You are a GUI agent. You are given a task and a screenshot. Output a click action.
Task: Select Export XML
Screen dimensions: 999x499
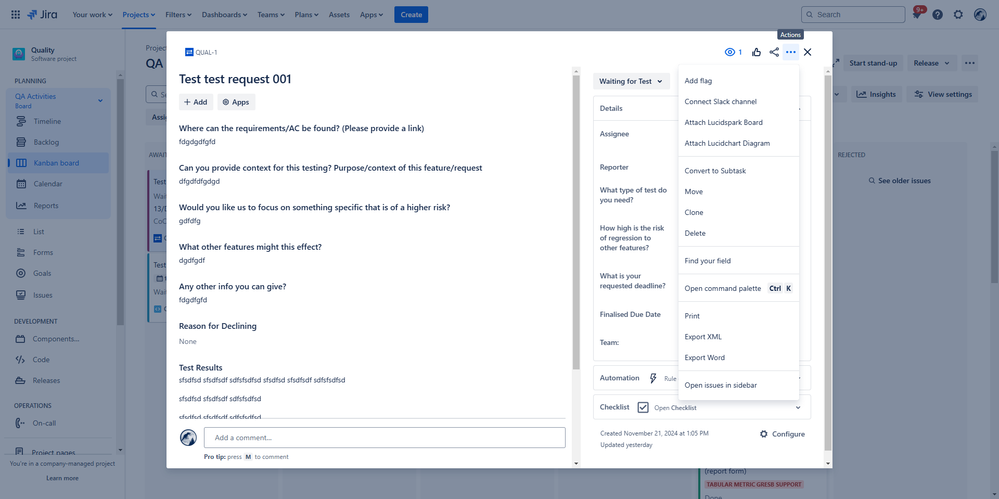point(738,336)
